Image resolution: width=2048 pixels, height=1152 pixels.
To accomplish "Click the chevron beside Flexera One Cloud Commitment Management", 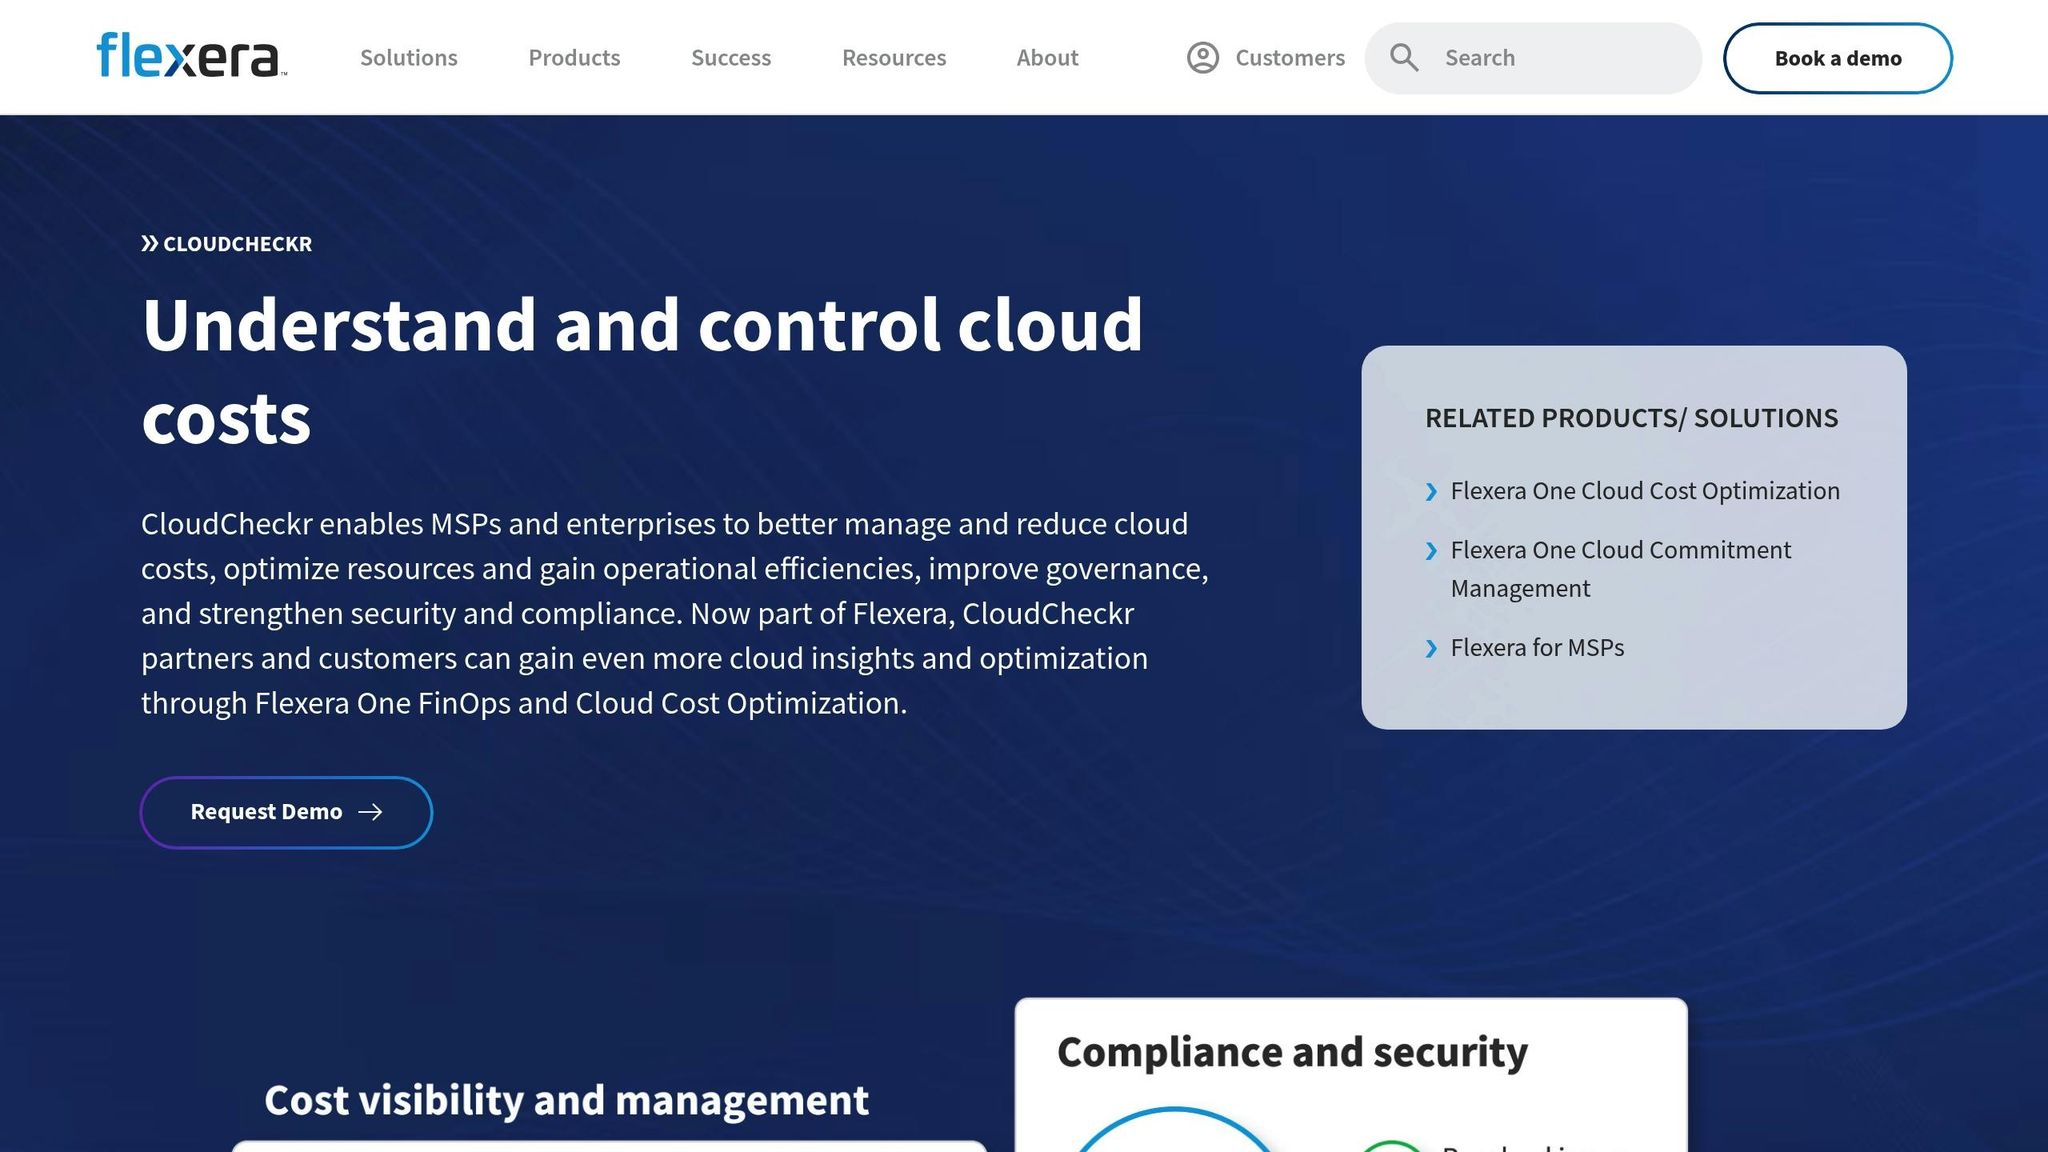I will [x=1432, y=550].
